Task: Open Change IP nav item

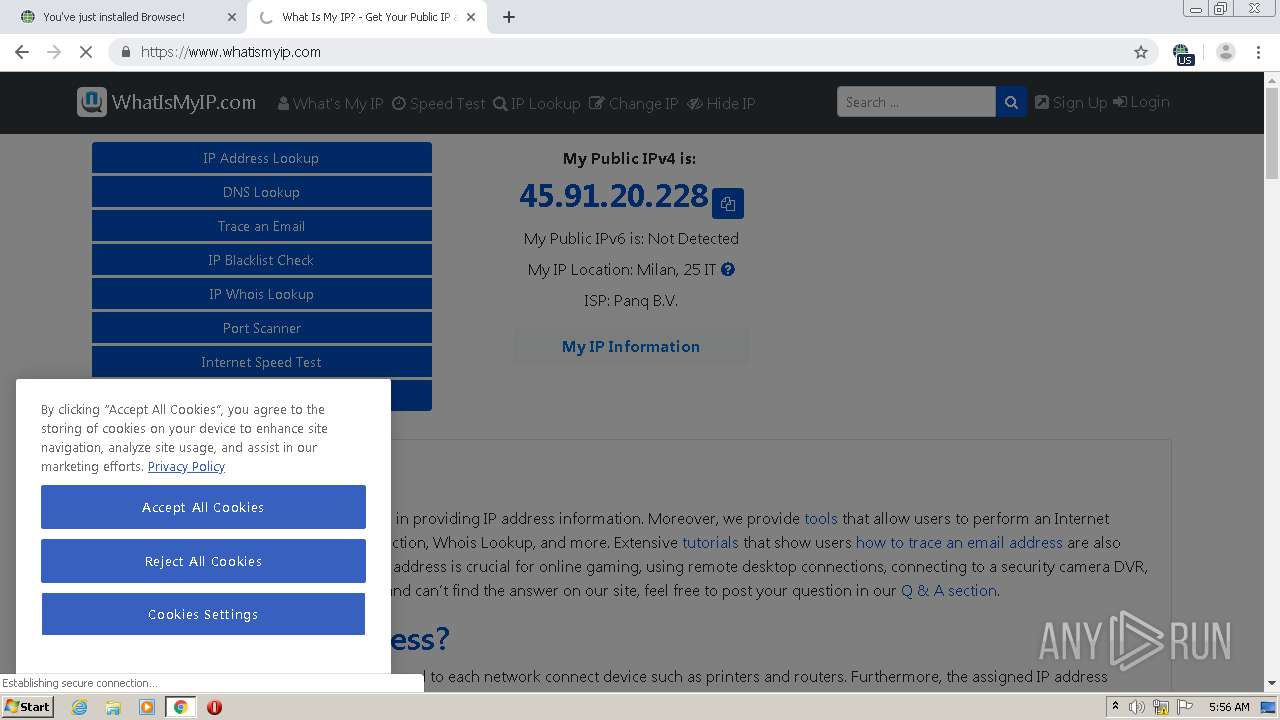Action: coord(633,103)
